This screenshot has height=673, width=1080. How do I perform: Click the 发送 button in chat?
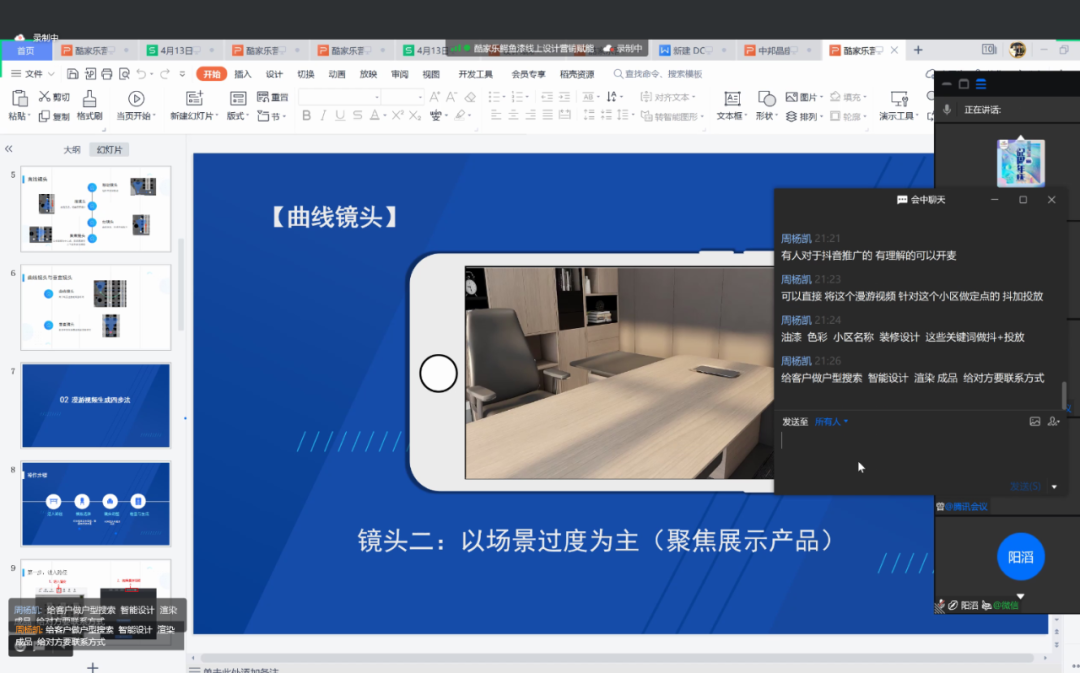point(1025,486)
